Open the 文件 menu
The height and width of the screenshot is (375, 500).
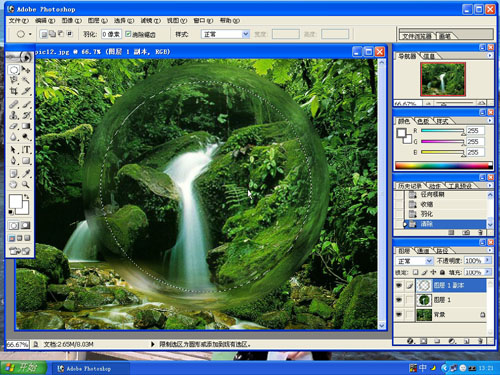tap(19, 21)
